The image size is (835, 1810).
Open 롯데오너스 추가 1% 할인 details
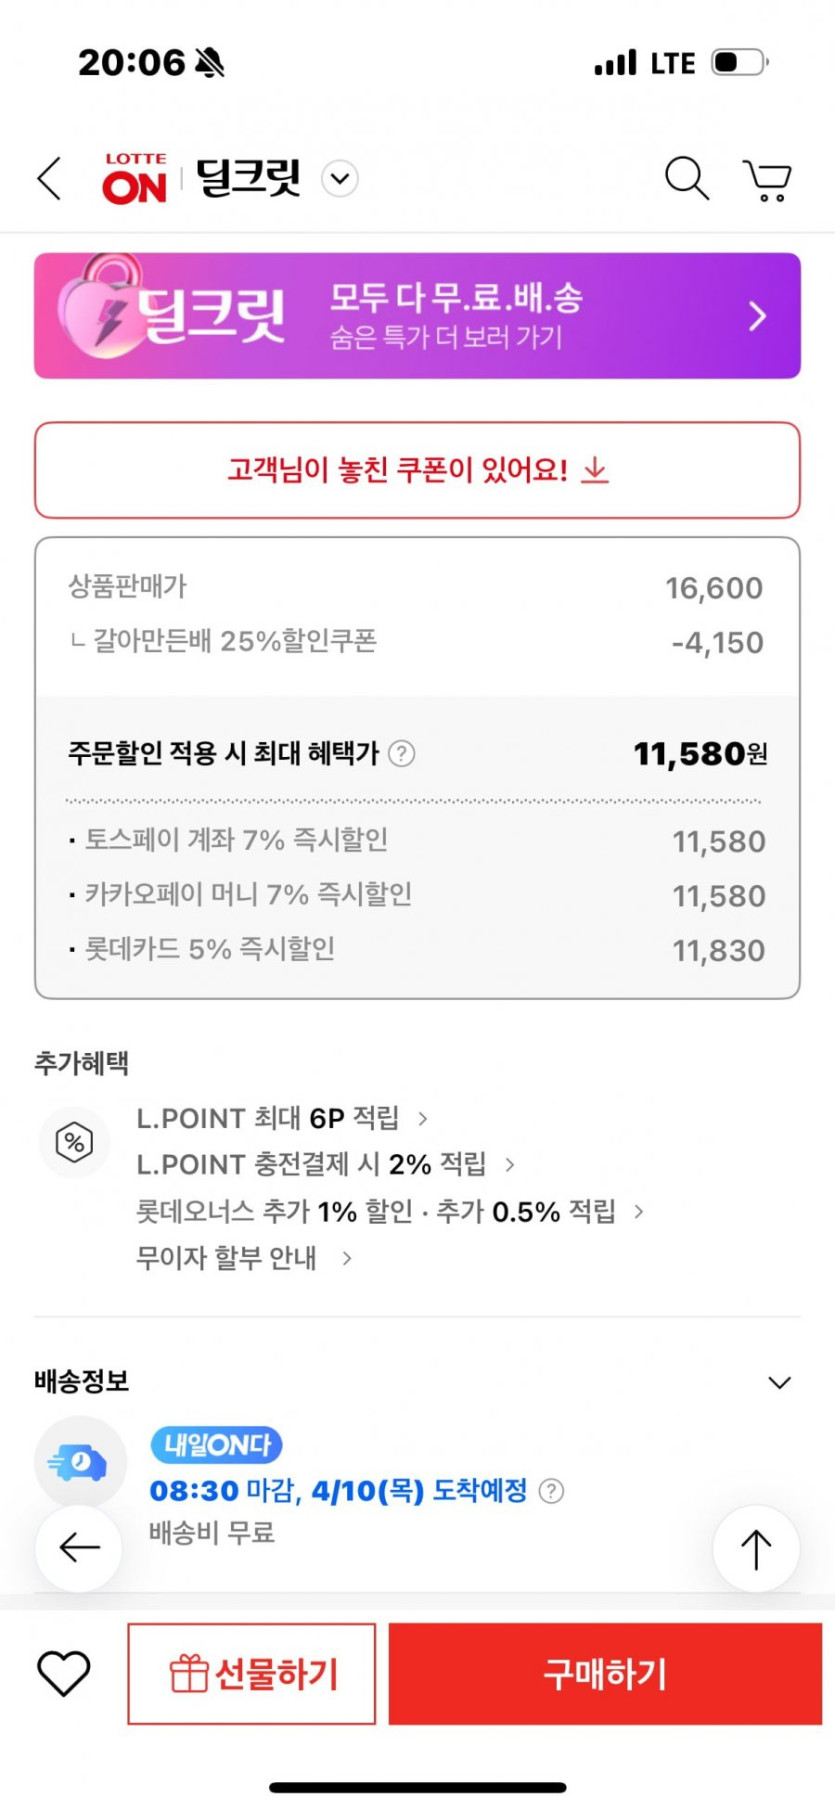pos(389,1212)
